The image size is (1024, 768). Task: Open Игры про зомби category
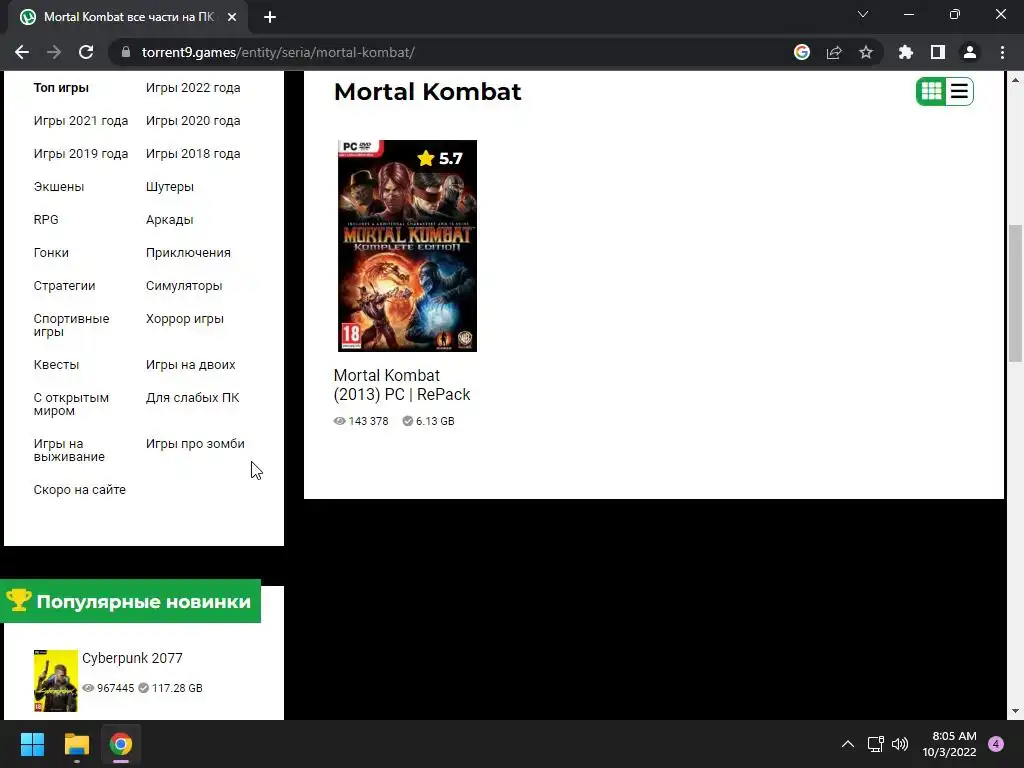[195, 443]
